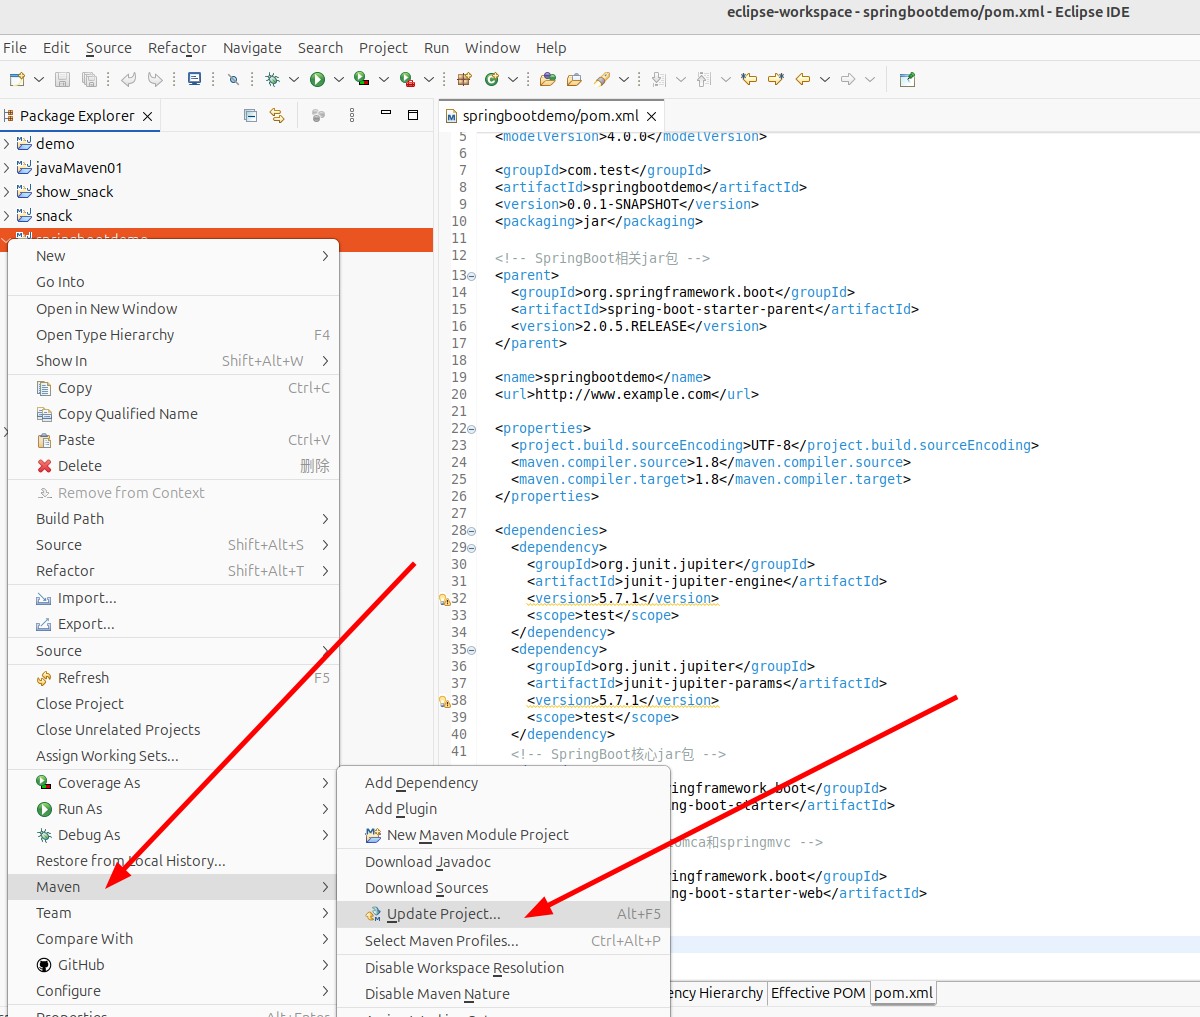Image resolution: width=1200 pixels, height=1017 pixels.
Task: Open the Project menu
Action: [x=383, y=48]
